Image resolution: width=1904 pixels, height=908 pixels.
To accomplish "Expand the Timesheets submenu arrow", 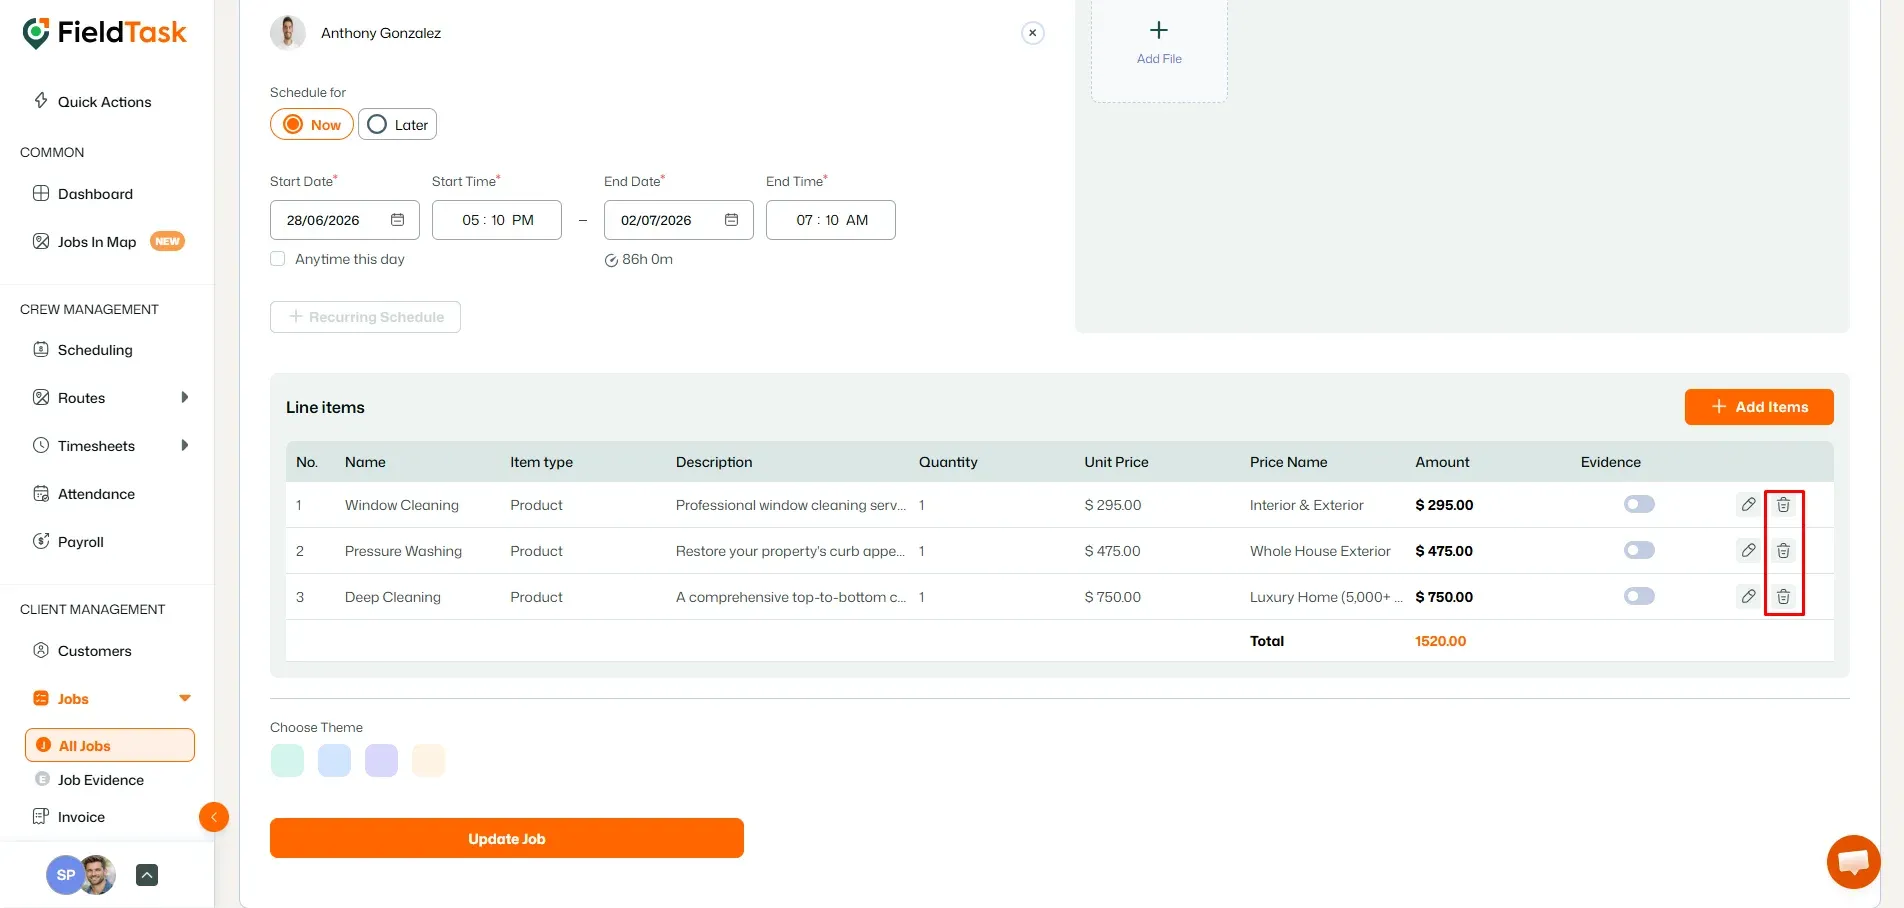I will pos(185,445).
